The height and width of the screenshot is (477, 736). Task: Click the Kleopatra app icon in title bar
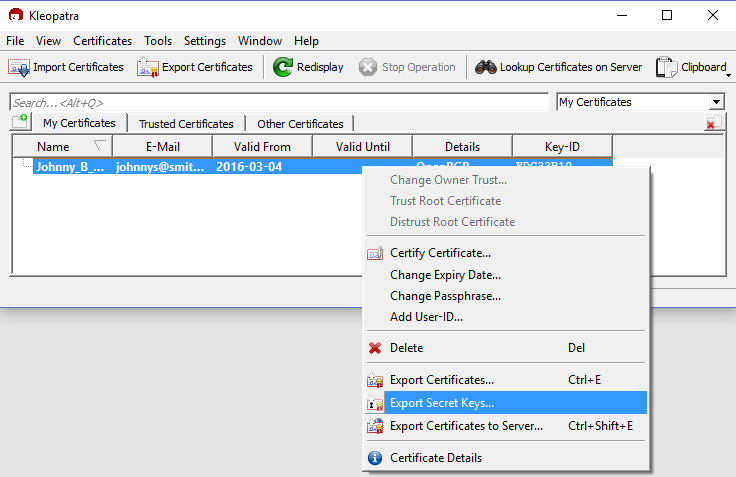pos(16,15)
